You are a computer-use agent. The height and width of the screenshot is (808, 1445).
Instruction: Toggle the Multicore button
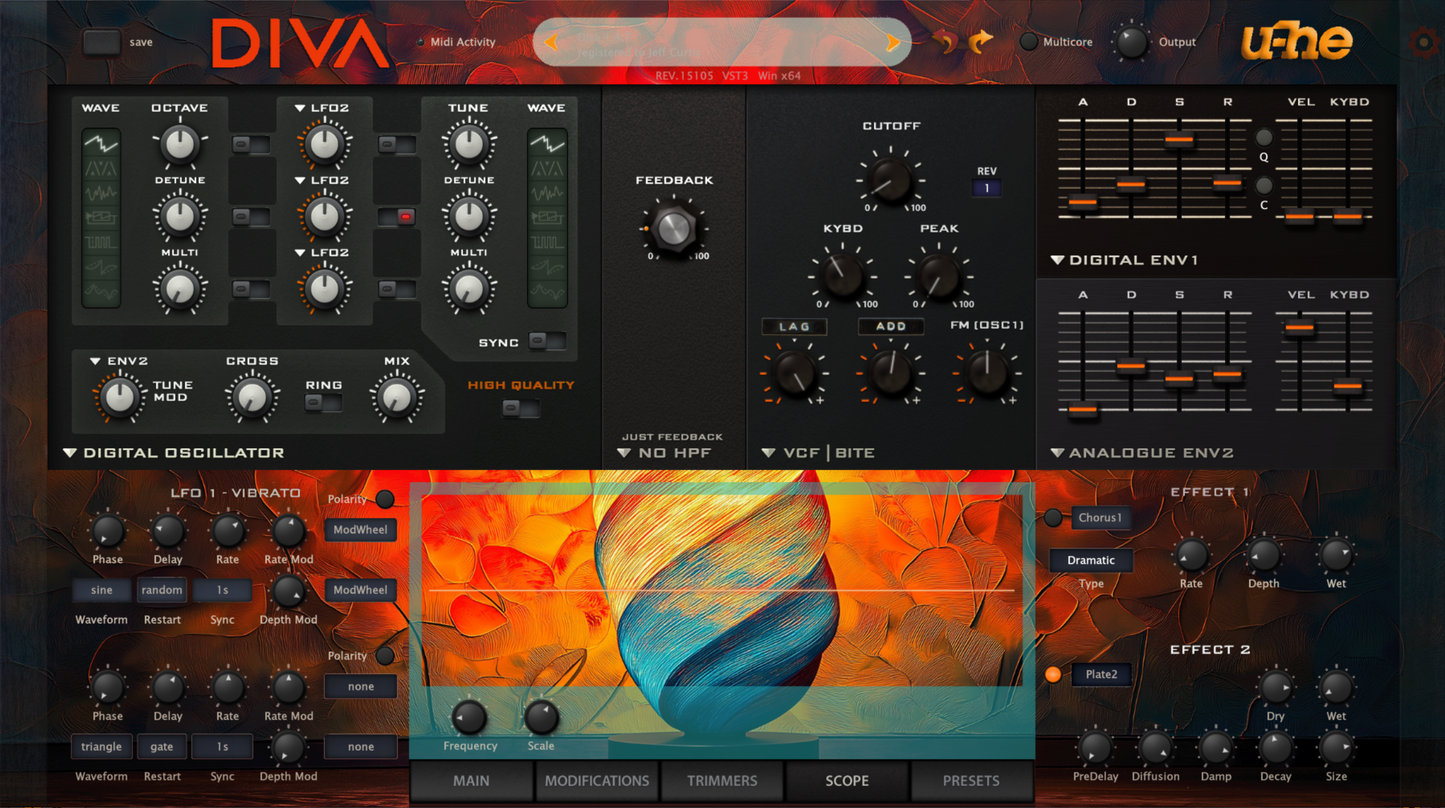coord(1028,42)
